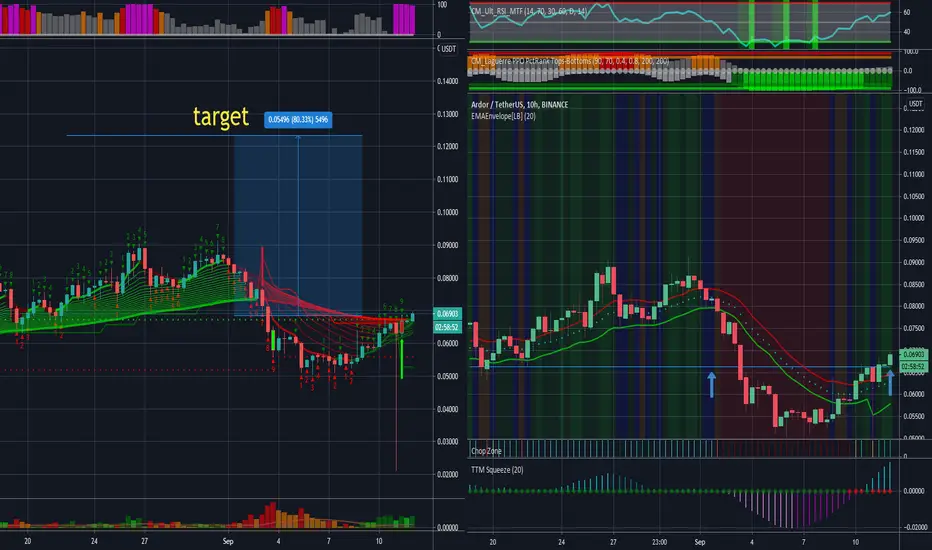Click the 02:58:52 countdown on left chart axis
This screenshot has width=932, height=550.
447,327
